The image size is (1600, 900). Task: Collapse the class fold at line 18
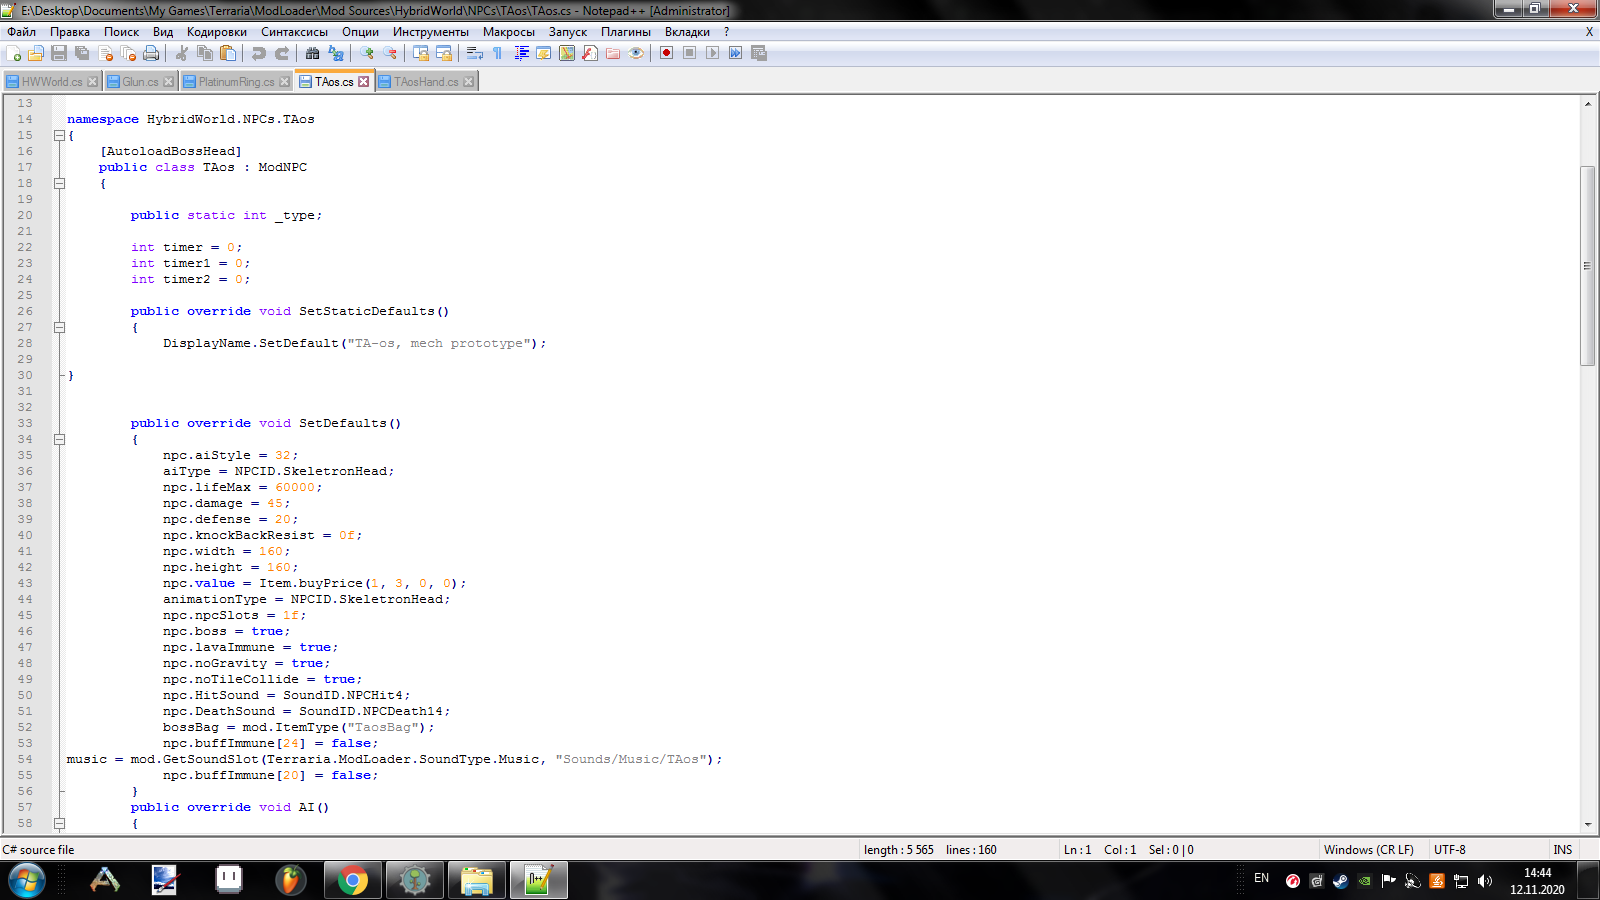click(59, 183)
